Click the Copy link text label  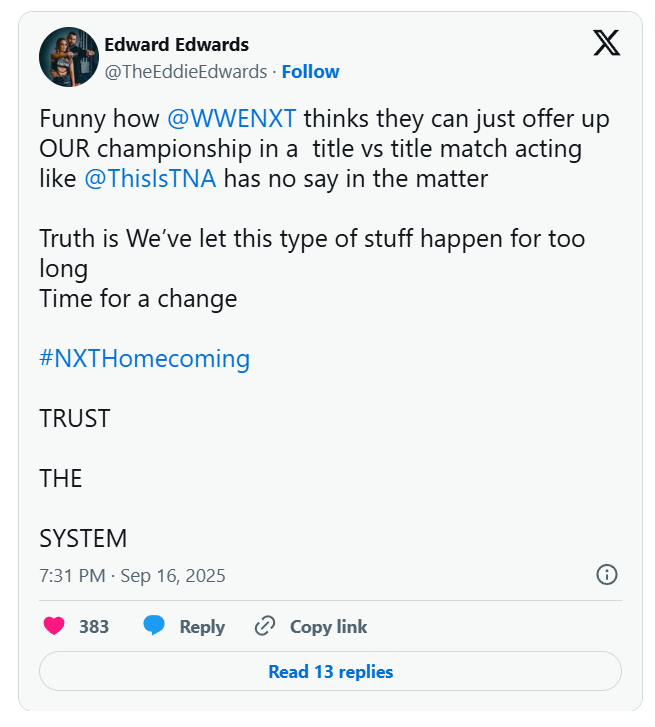tap(328, 627)
